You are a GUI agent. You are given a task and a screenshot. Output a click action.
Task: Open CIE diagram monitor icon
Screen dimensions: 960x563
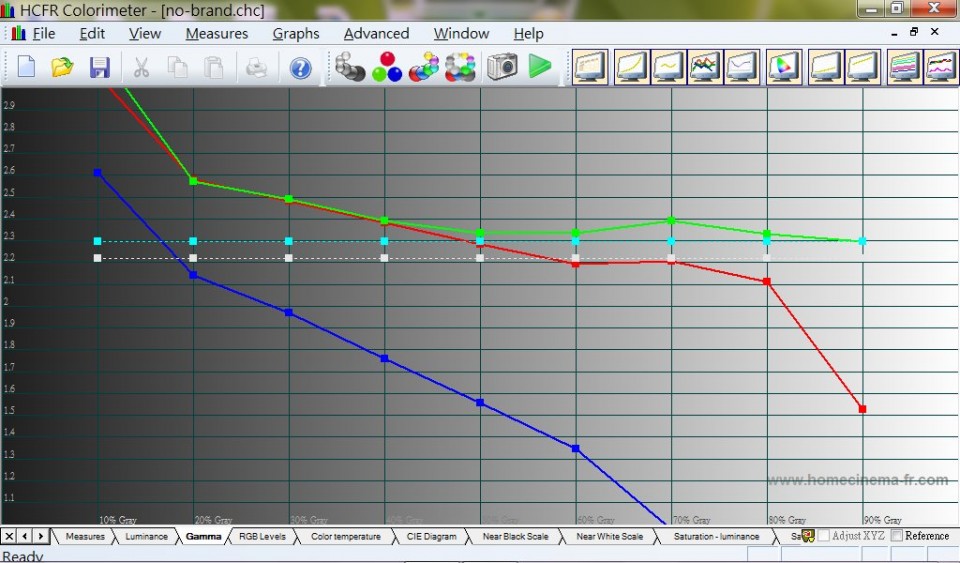[x=784, y=66]
